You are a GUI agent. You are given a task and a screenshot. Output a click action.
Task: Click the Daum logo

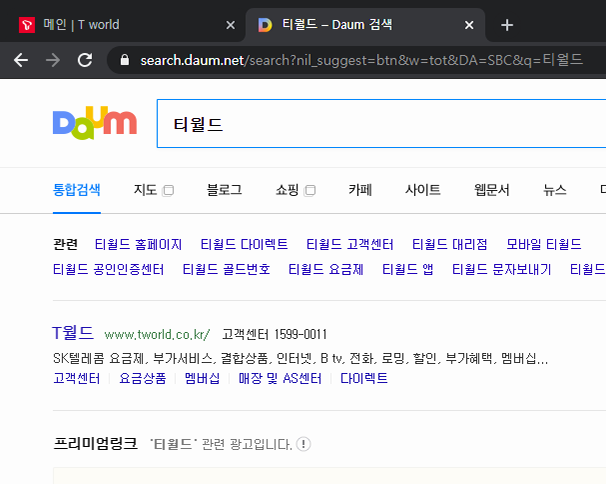(95, 123)
